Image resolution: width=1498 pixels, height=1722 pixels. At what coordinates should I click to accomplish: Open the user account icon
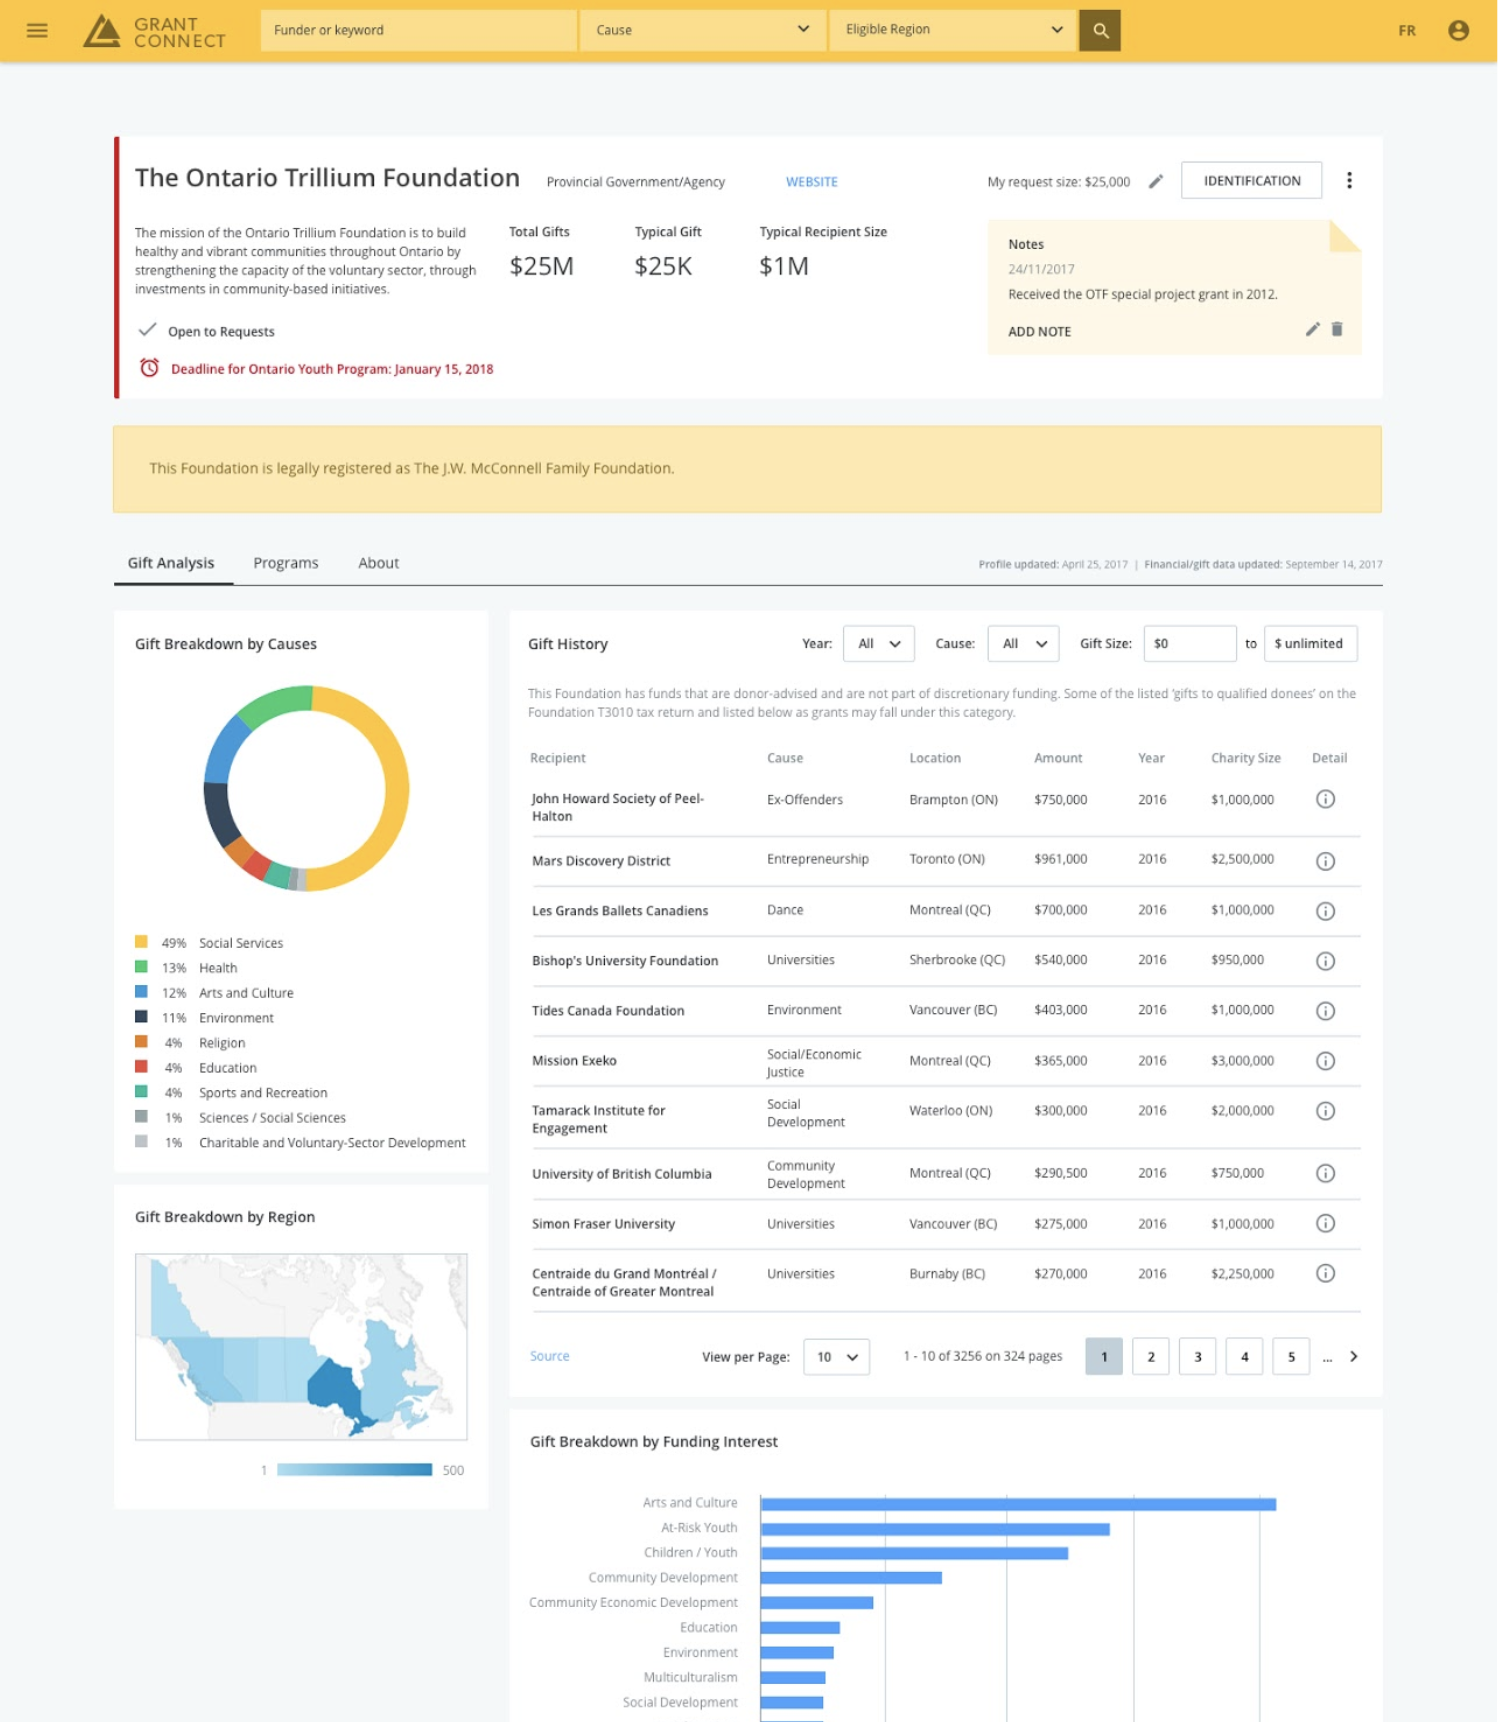click(x=1458, y=30)
